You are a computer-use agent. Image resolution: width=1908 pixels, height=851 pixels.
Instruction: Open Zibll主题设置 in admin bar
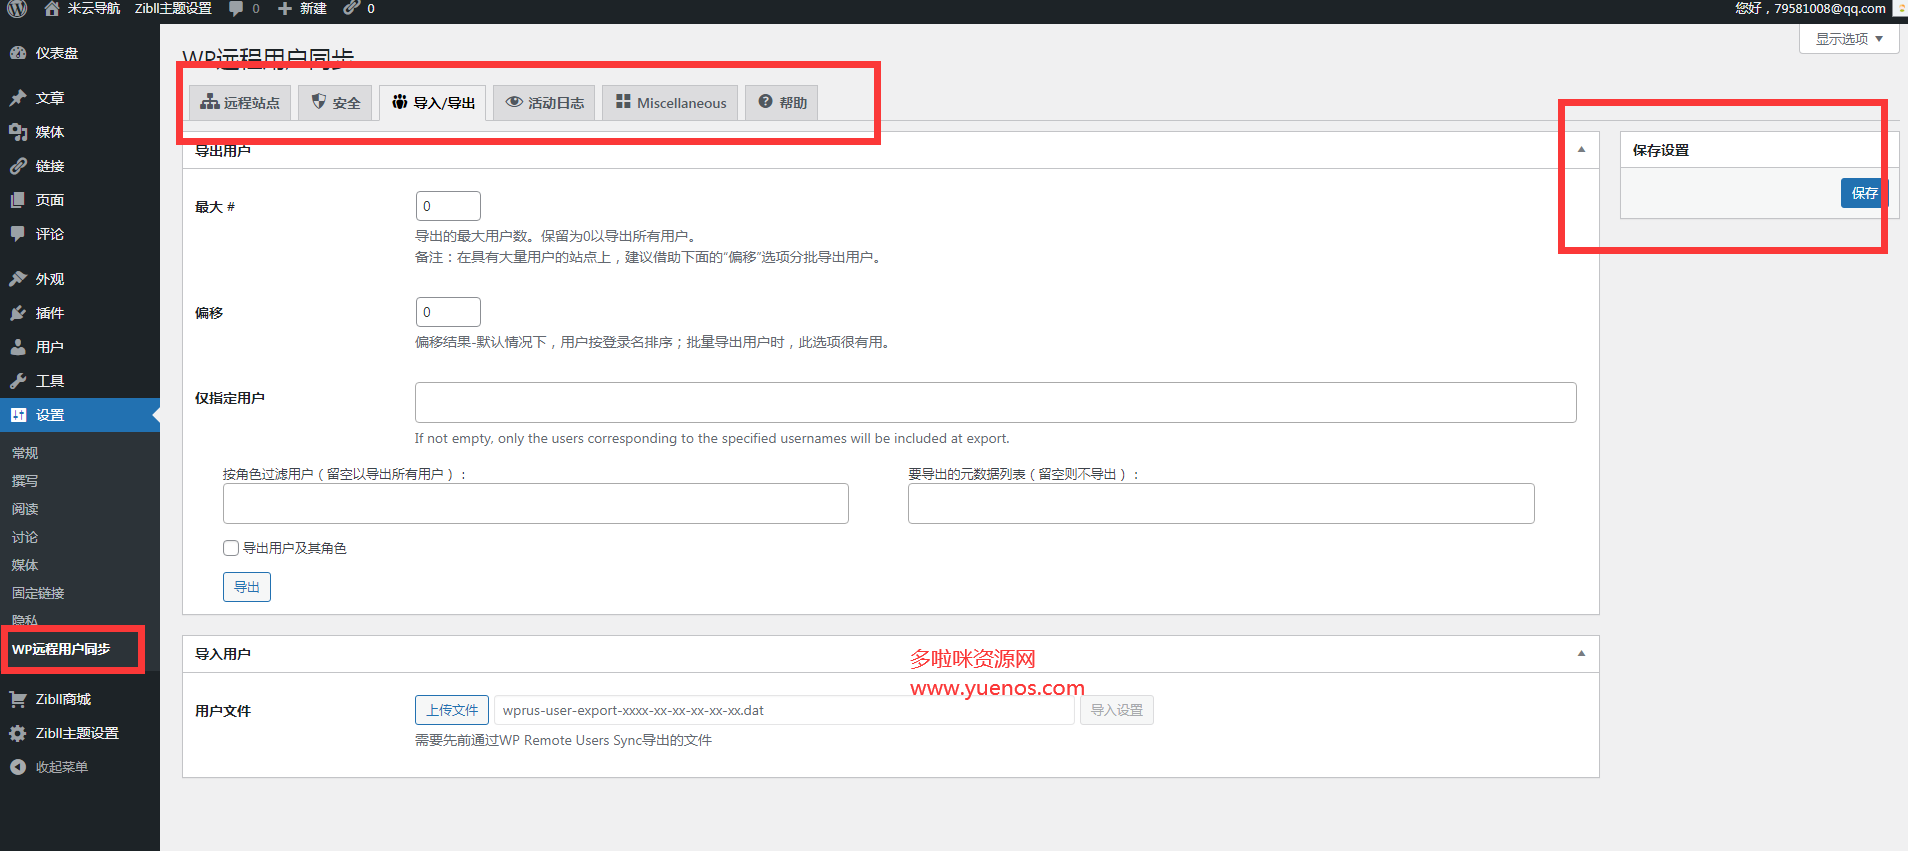(x=173, y=9)
